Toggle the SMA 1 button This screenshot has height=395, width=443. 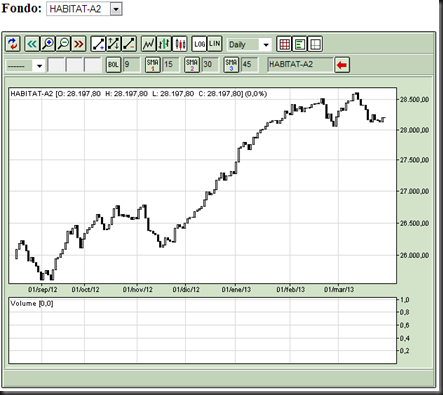pyautogui.click(x=153, y=64)
